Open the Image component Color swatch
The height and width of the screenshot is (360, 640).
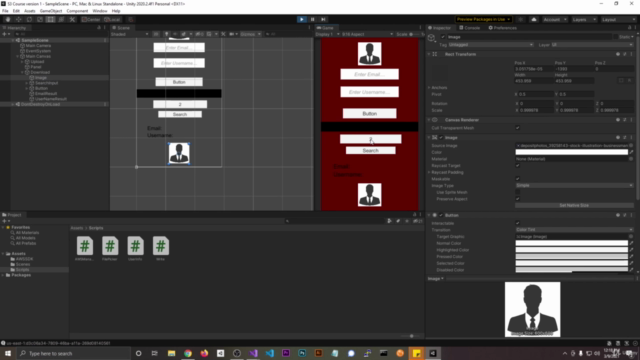coord(571,152)
